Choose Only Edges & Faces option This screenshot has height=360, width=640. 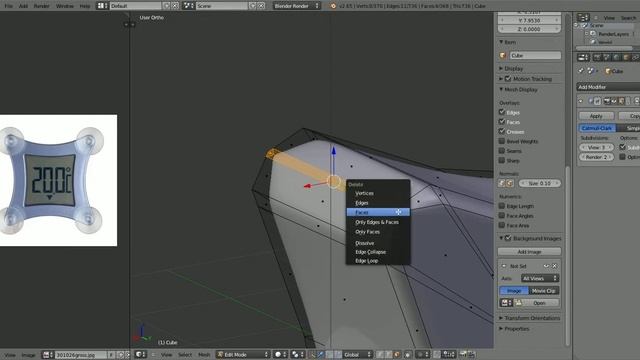(378, 222)
